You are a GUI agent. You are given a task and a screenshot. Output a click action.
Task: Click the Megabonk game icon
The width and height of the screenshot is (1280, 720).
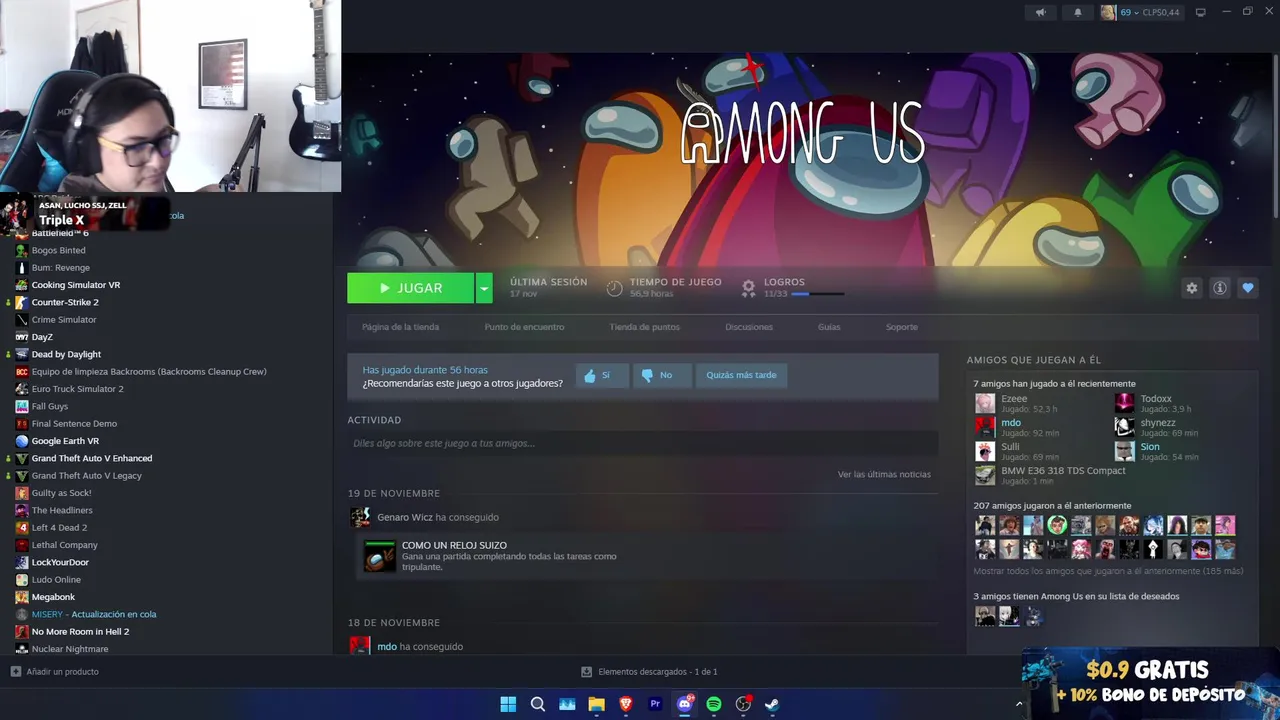pos(22,597)
